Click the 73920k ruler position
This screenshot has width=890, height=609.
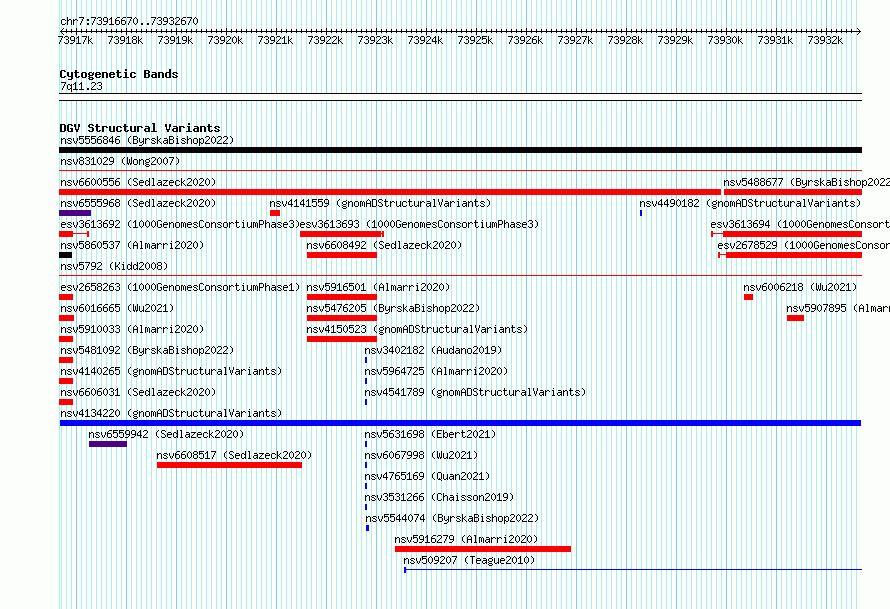click(x=225, y=40)
